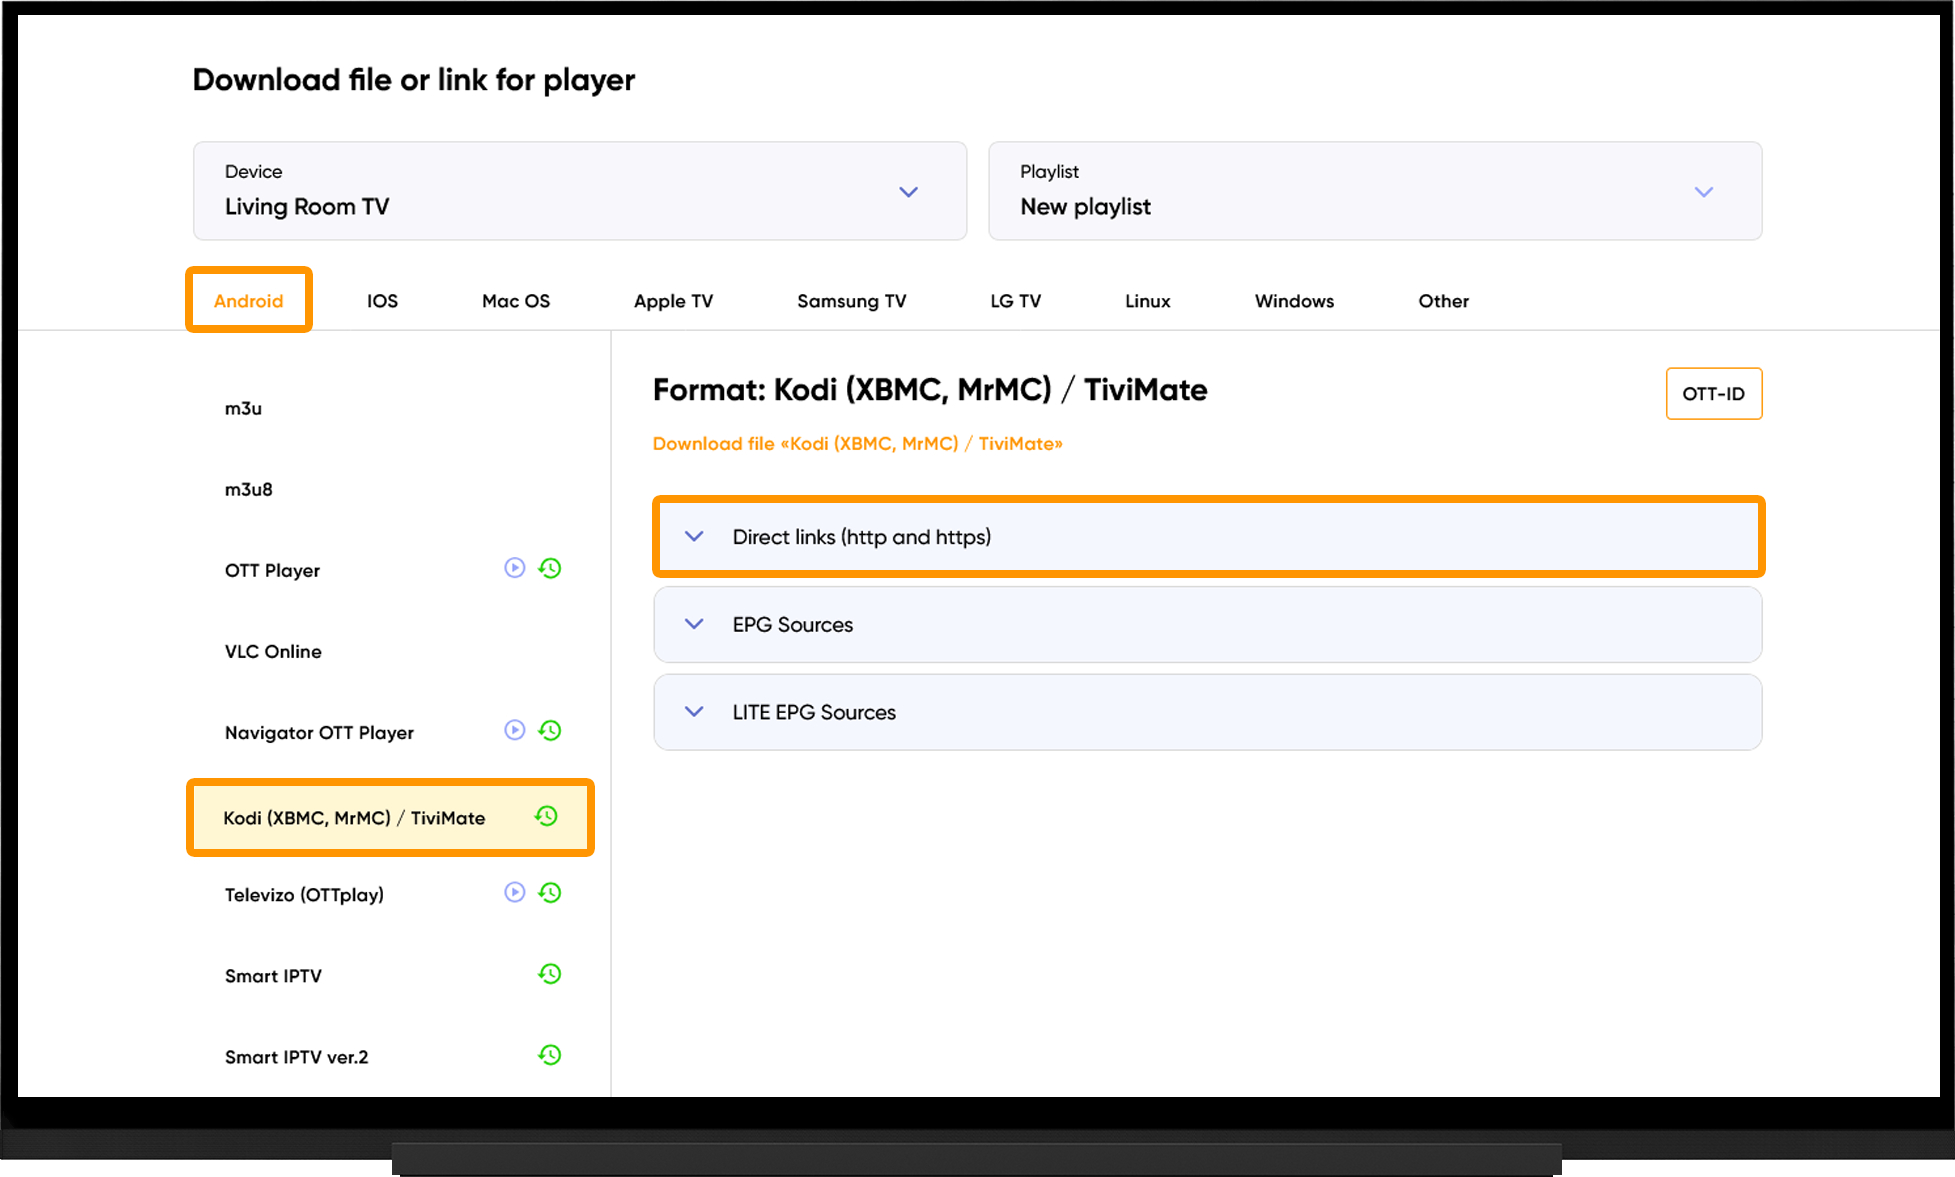1955x1177 pixels.
Task: Click the play icon beside Navigator OTT Player
Action: point(514,730)
